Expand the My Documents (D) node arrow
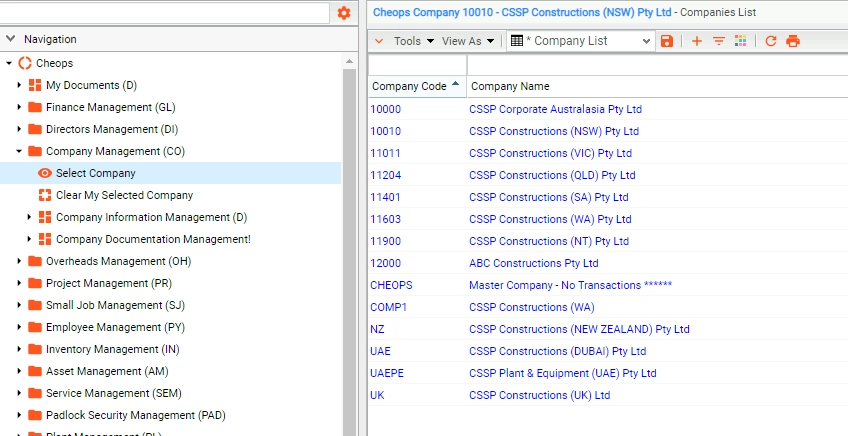The image size is (848, 436). pyautogui.click(x=19, y=85)
